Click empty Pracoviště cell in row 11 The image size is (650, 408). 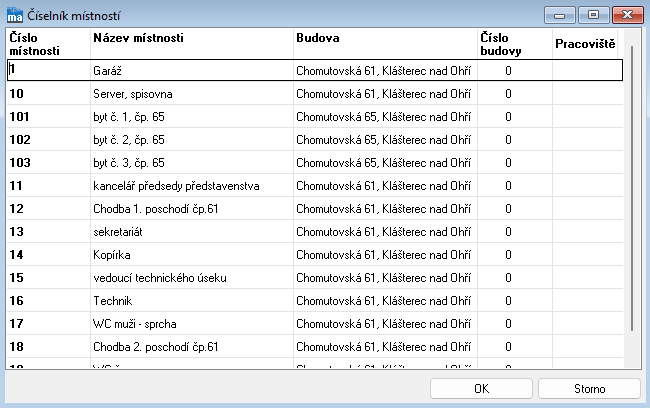[x=588, y=185]
